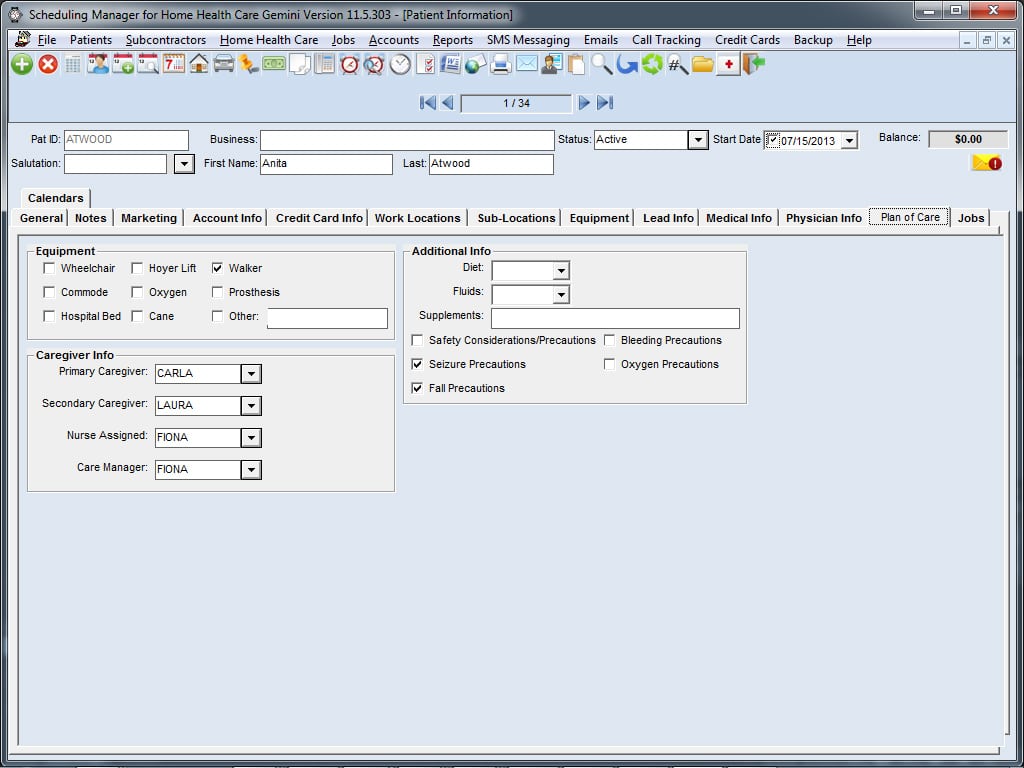
Task: Click the green money bill icon
Action: point(274,64)
